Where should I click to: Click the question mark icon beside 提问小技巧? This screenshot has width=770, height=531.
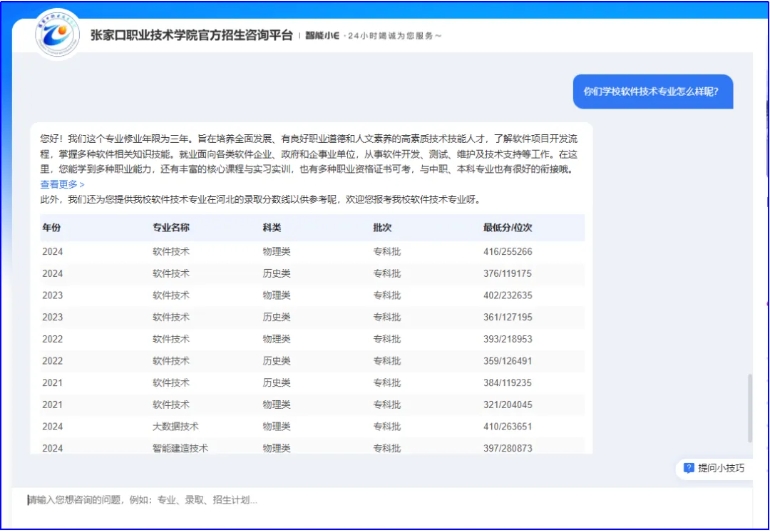coord(688,468)
